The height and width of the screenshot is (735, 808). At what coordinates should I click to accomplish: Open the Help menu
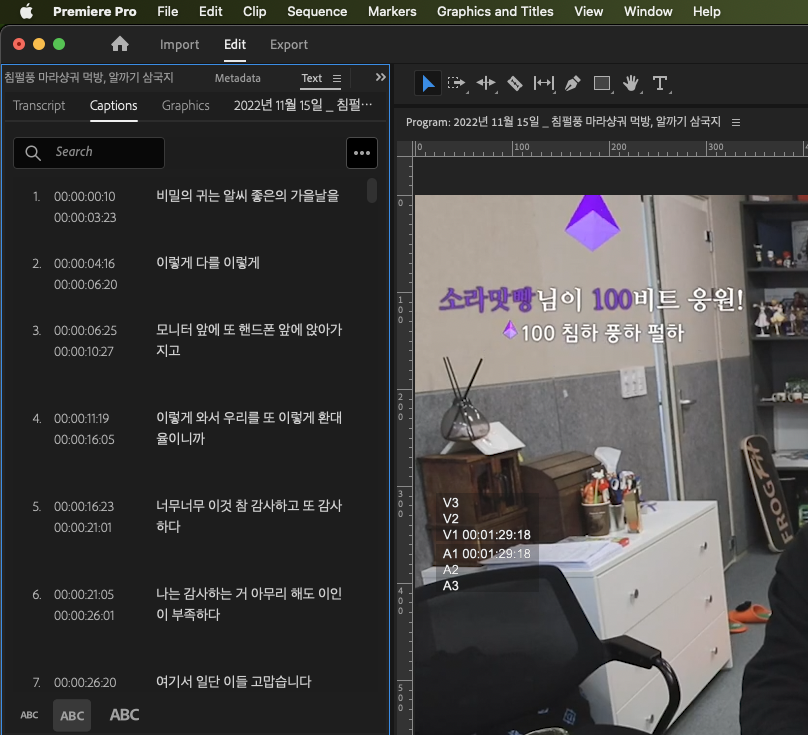[x=706, y=11]
